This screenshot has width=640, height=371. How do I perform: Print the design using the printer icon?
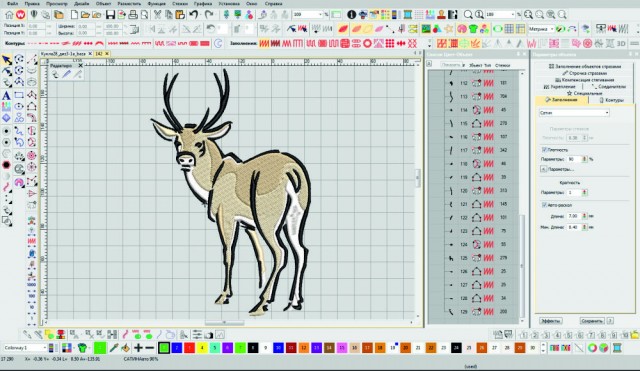click(133, 15)
